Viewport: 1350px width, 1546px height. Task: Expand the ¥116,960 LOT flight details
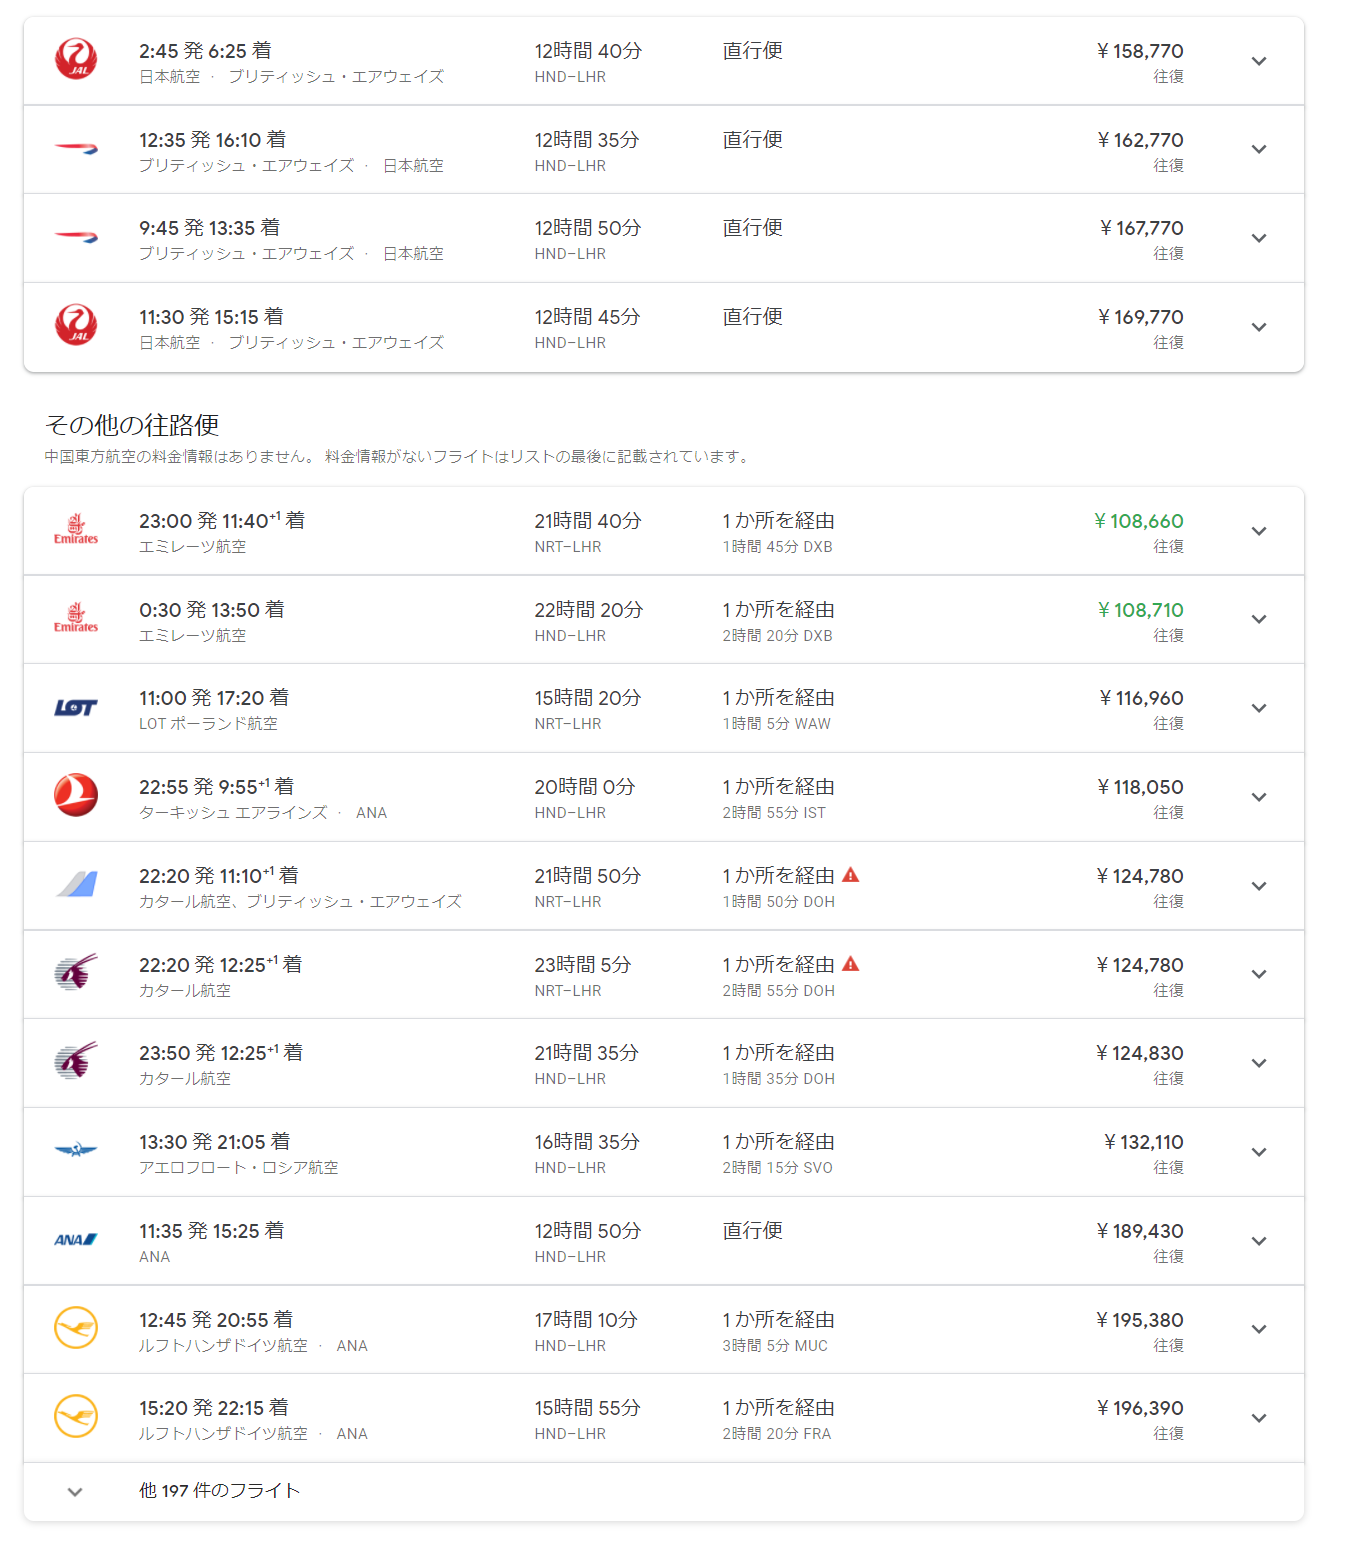[1259, 708]
